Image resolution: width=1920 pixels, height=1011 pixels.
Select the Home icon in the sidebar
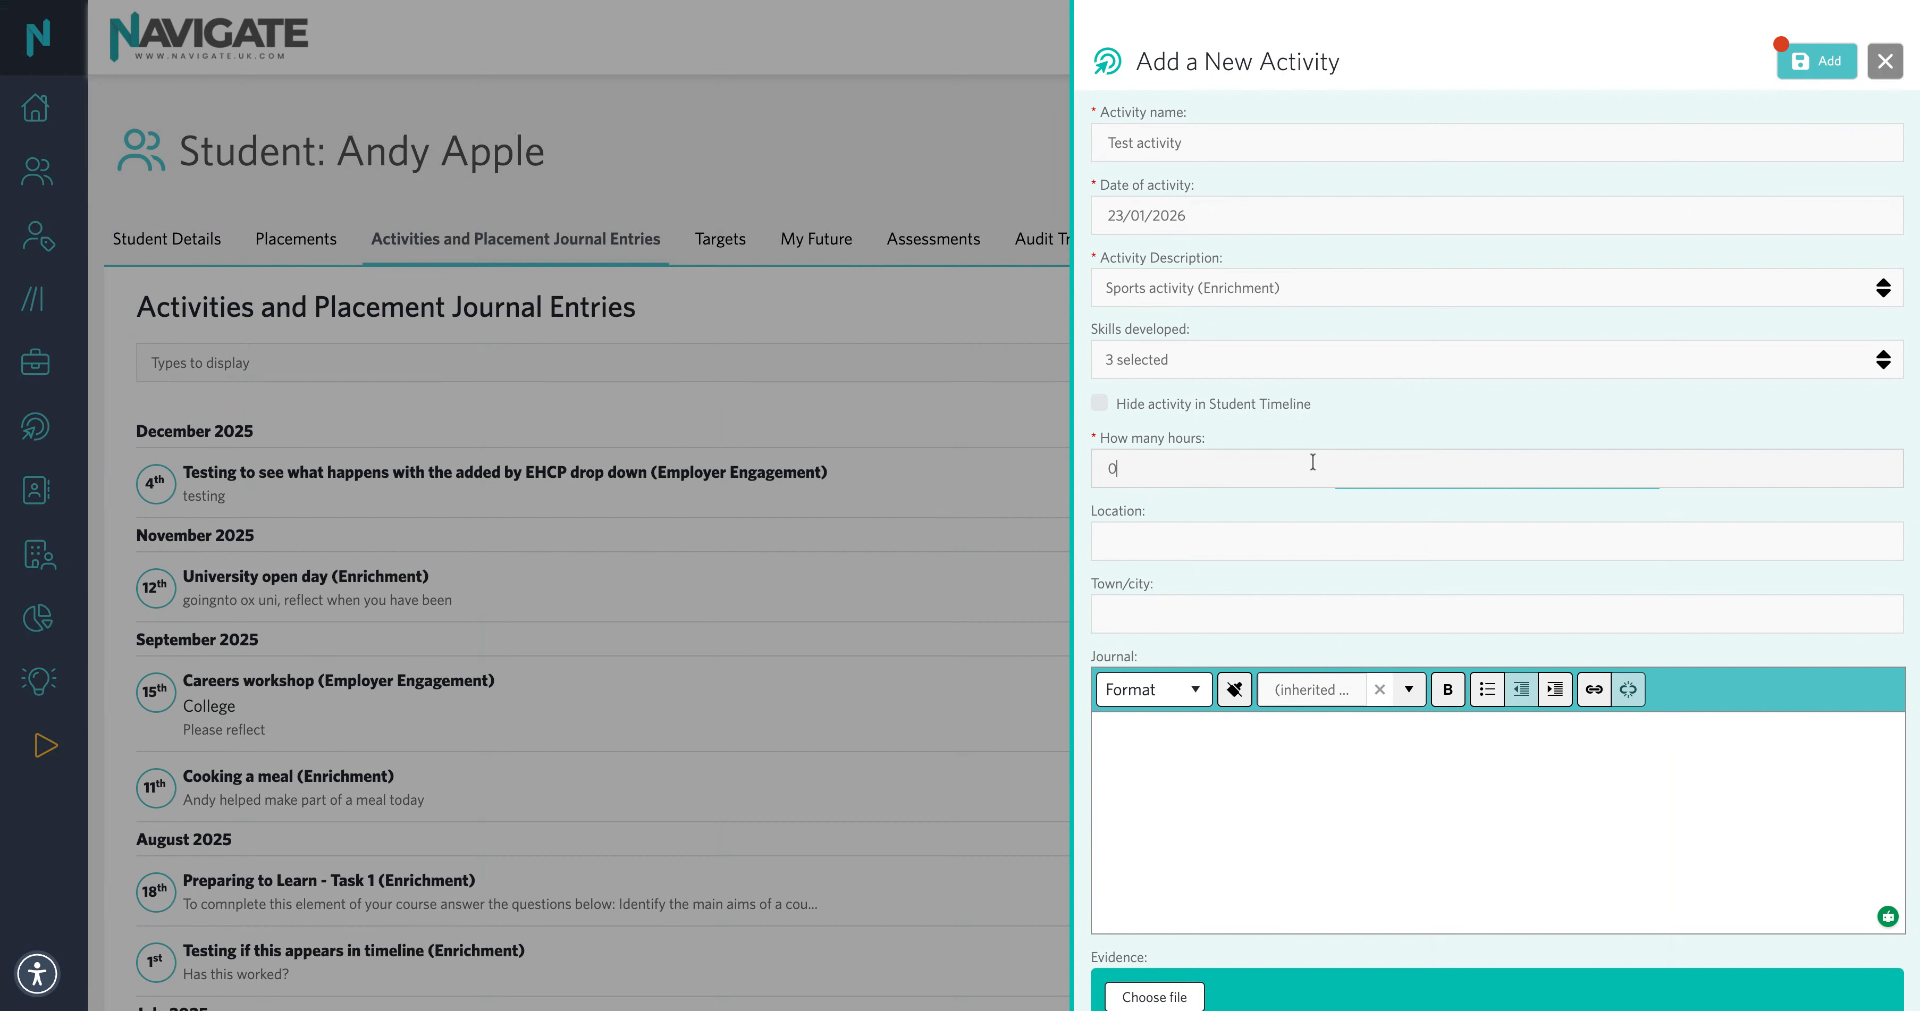click(x=36, y=108)
